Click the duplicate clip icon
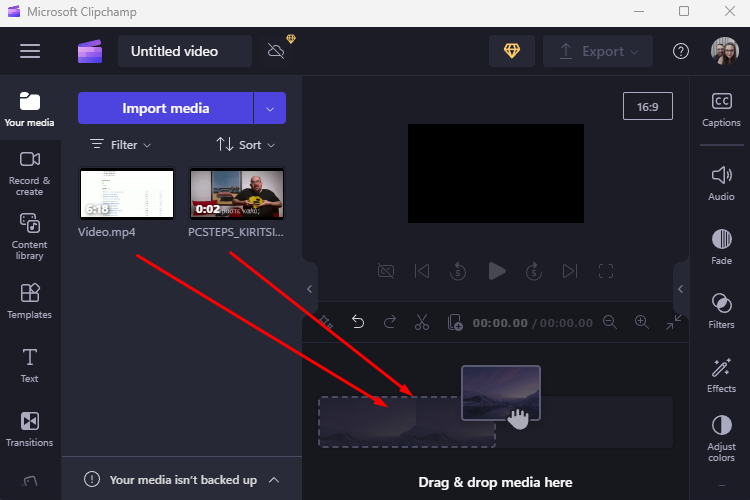The image size is (750, 500). [x=454, y=322]
